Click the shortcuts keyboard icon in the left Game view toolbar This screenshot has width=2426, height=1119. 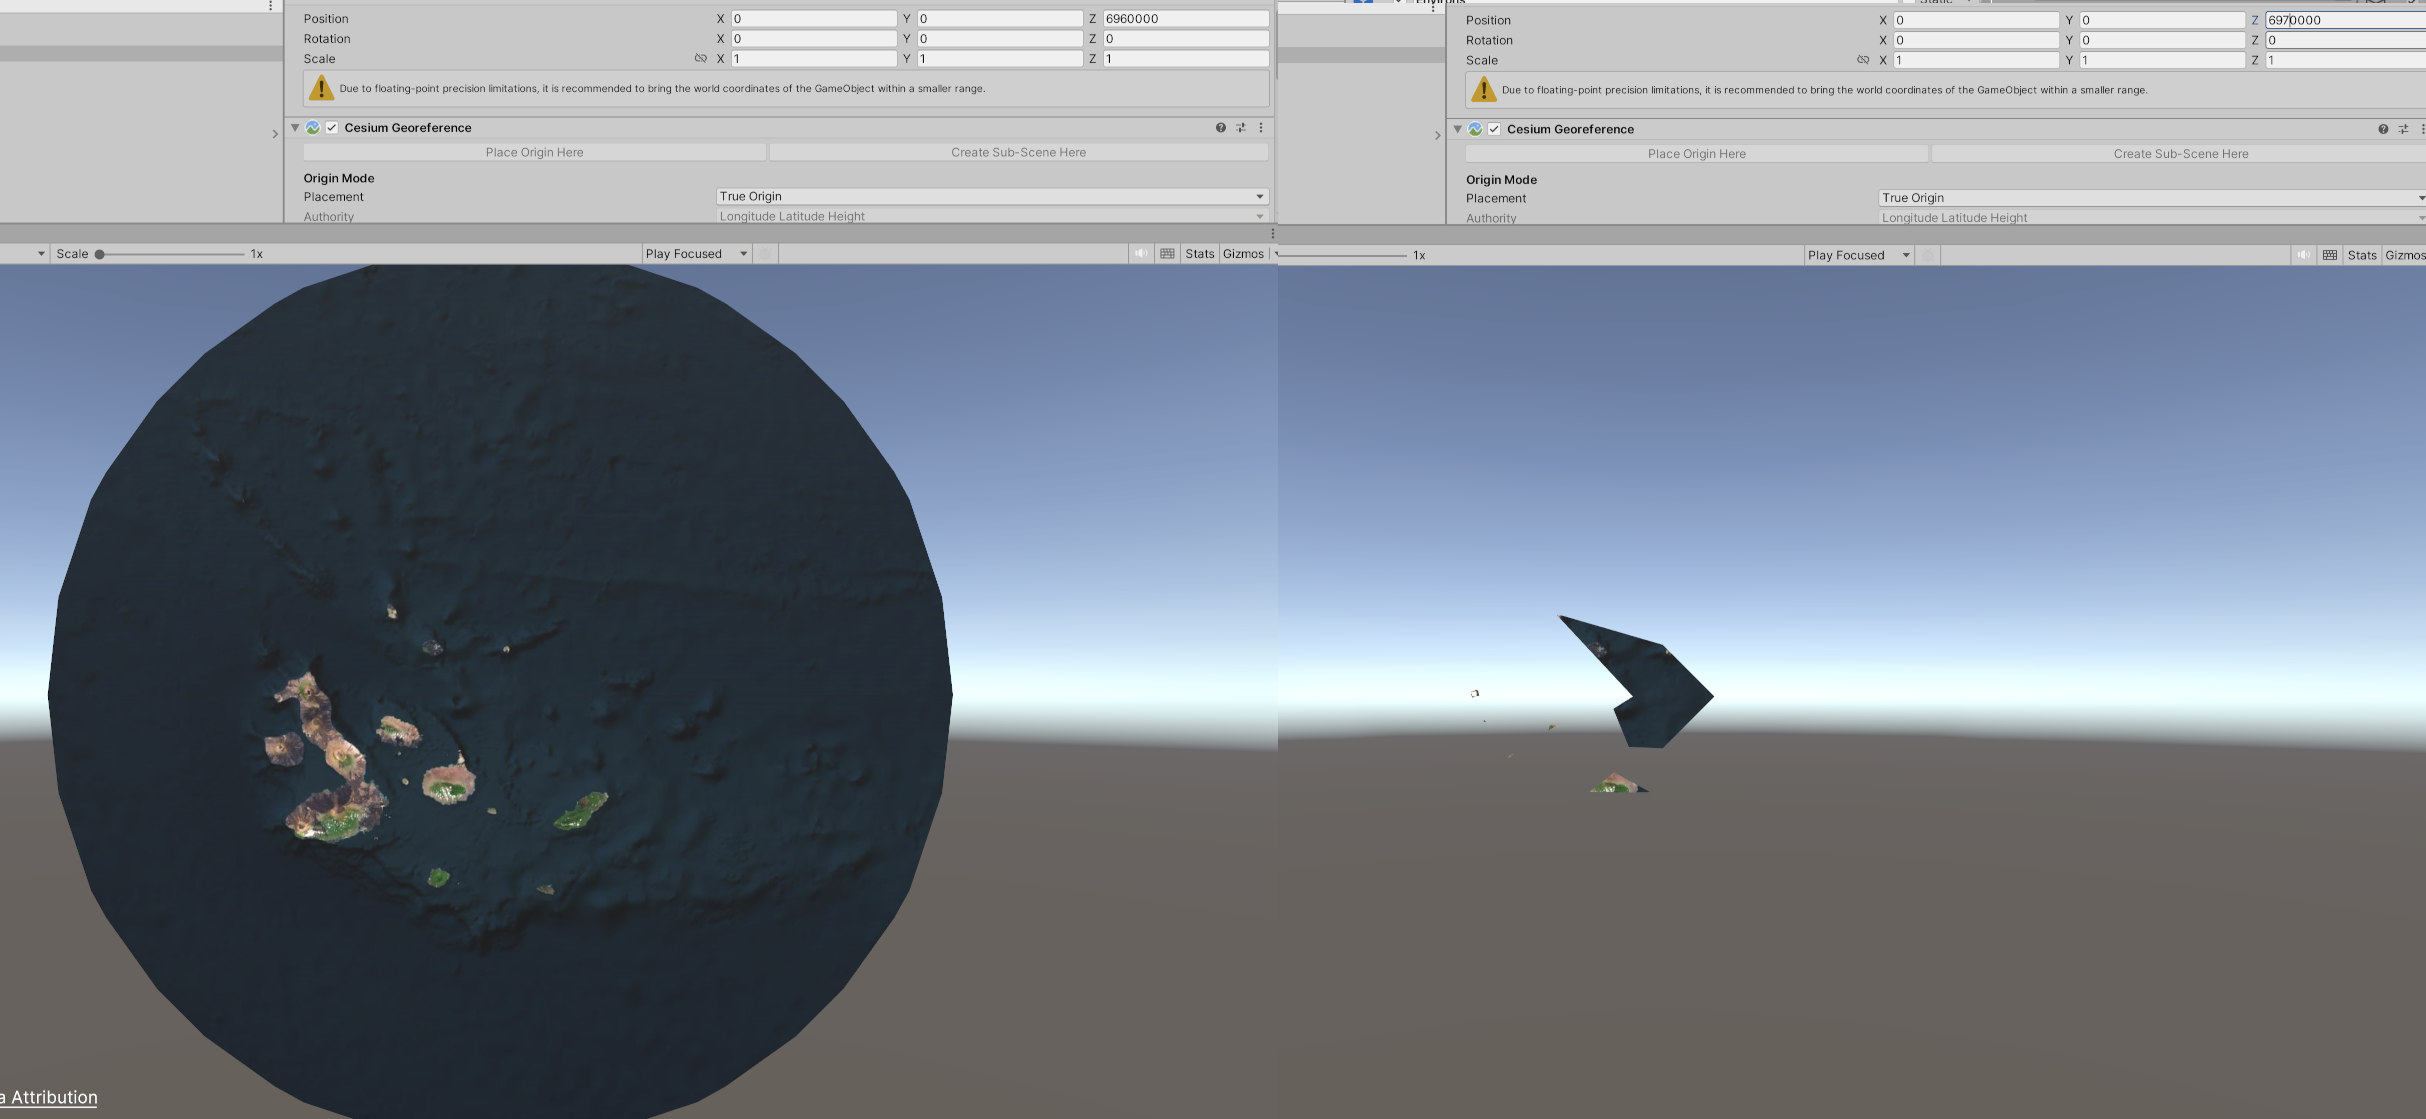[1167, 254]
